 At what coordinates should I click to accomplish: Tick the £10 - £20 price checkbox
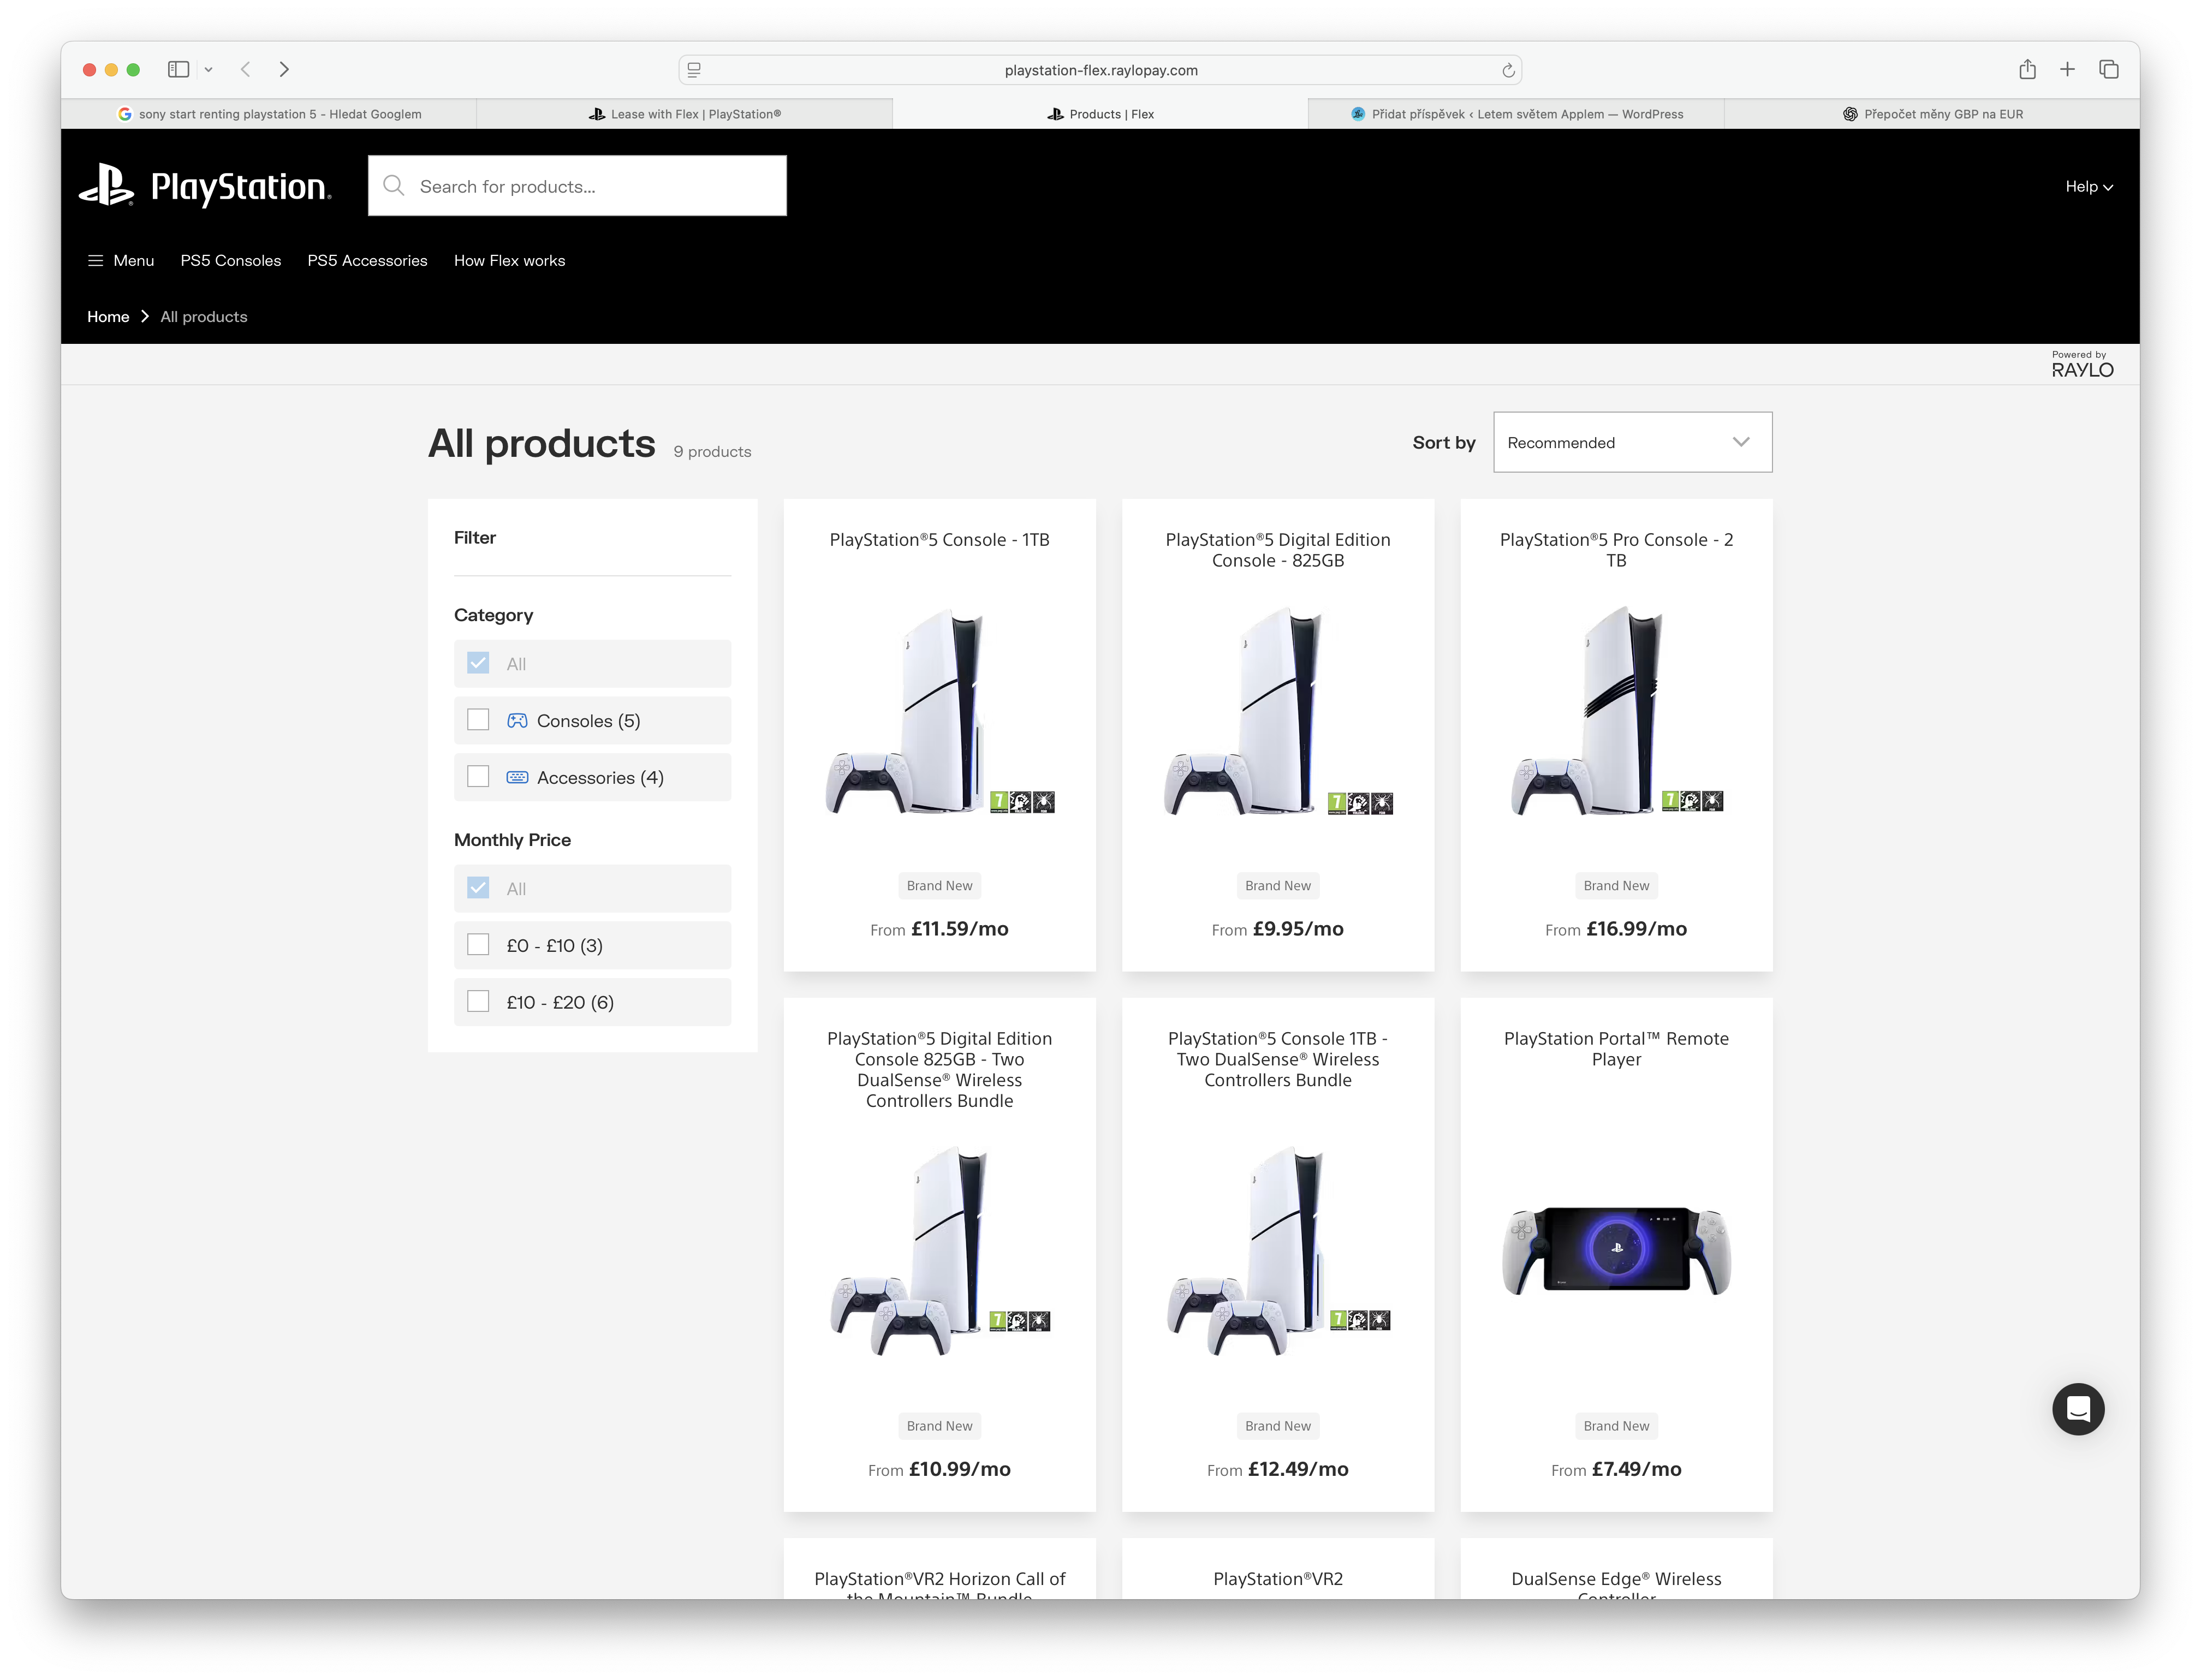pos(478,1002)
